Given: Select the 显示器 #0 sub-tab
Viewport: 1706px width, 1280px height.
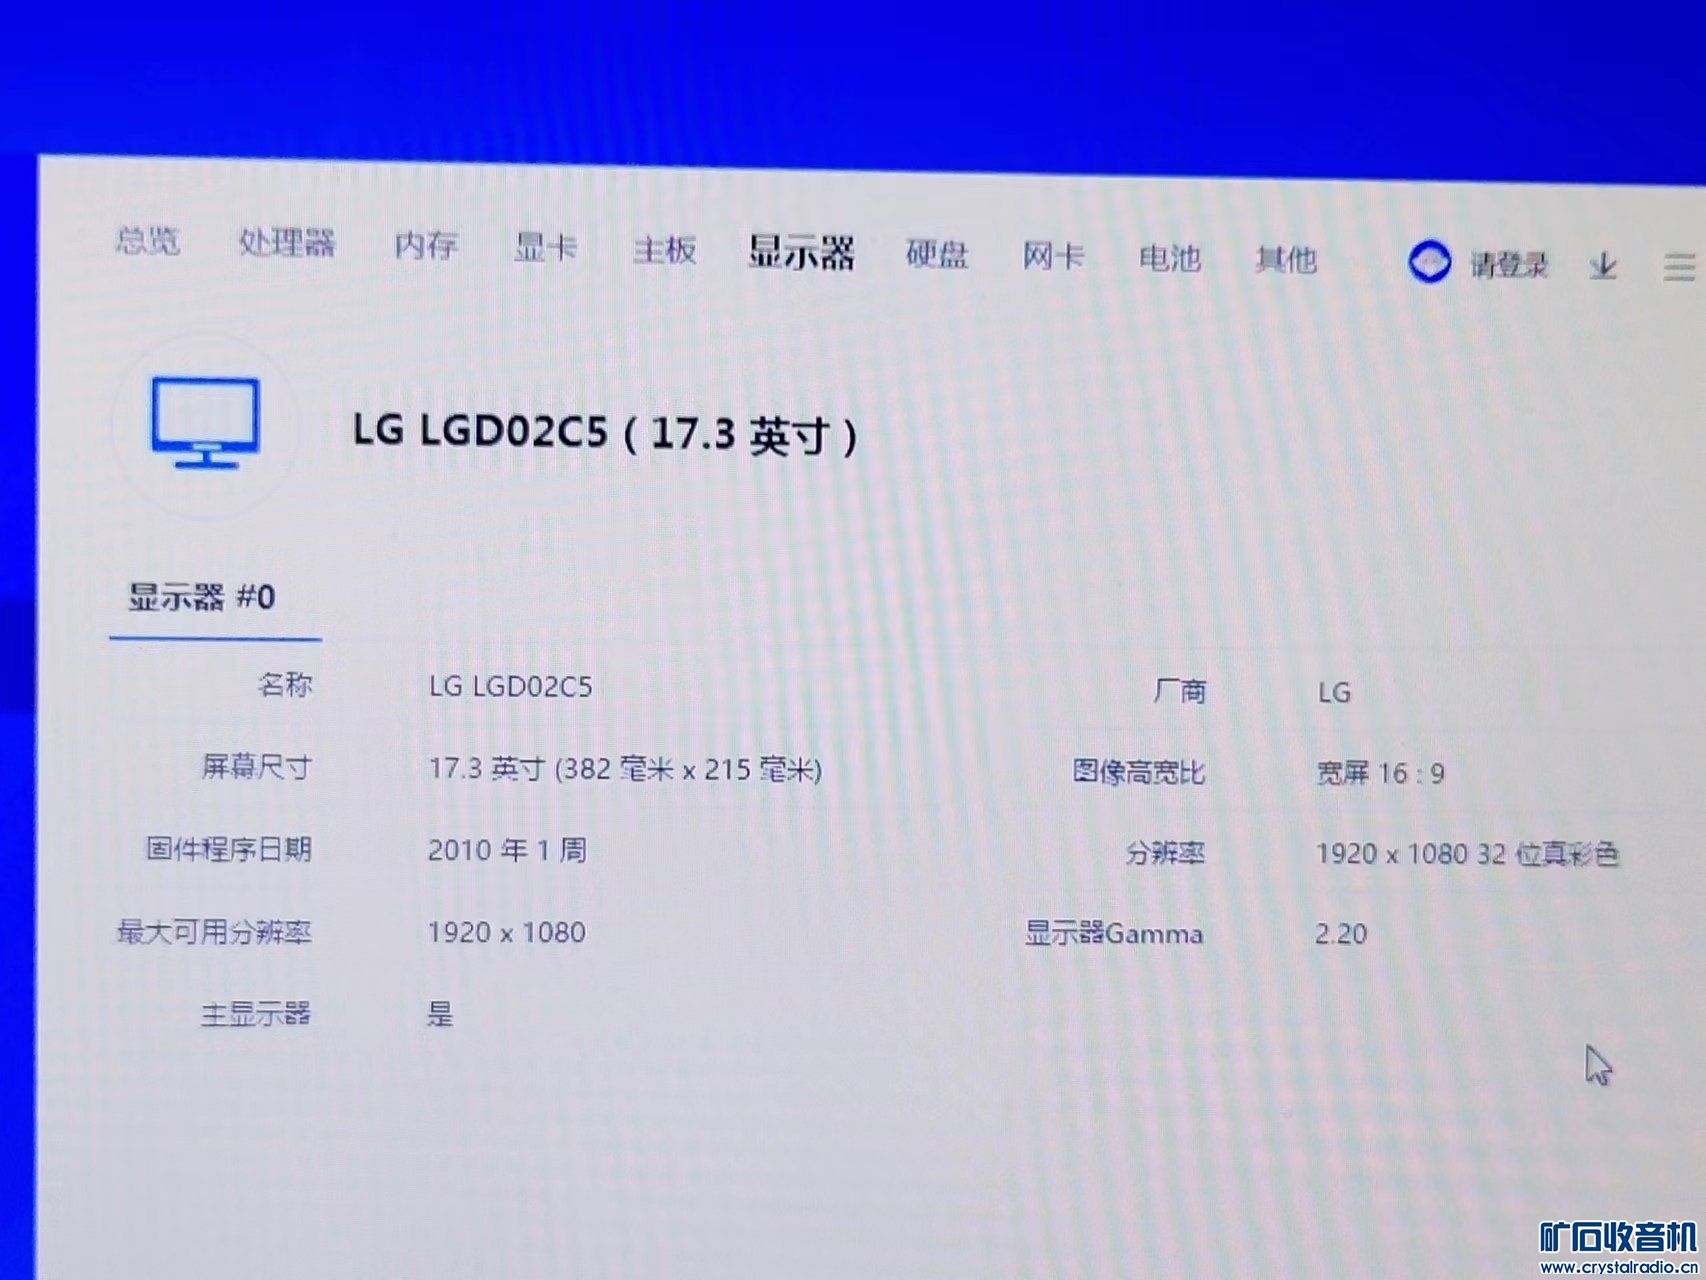Looking at the screenshot, I should (201, 597).
